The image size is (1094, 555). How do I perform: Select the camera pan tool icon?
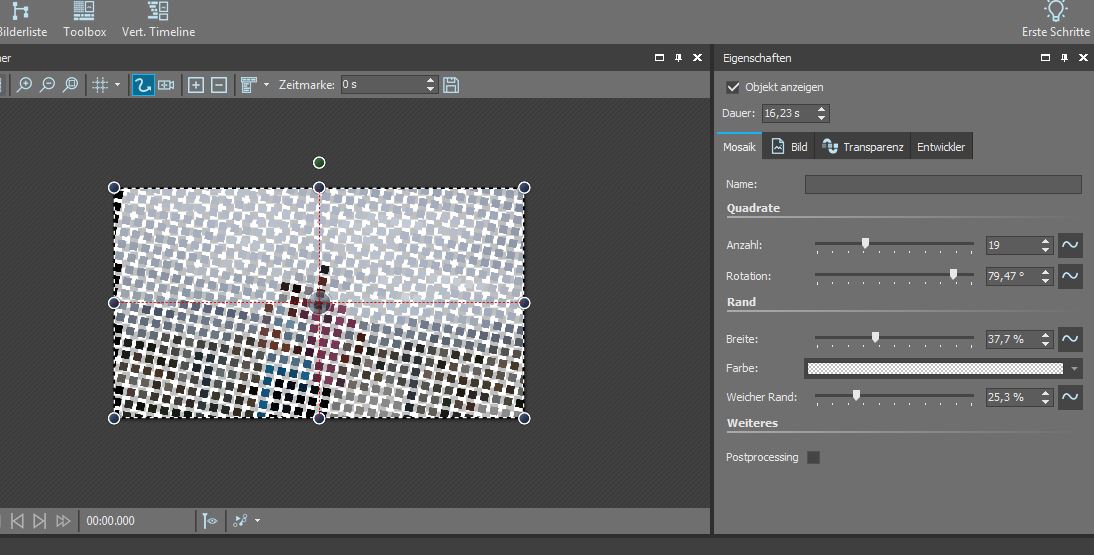click(x=166, y=85)
